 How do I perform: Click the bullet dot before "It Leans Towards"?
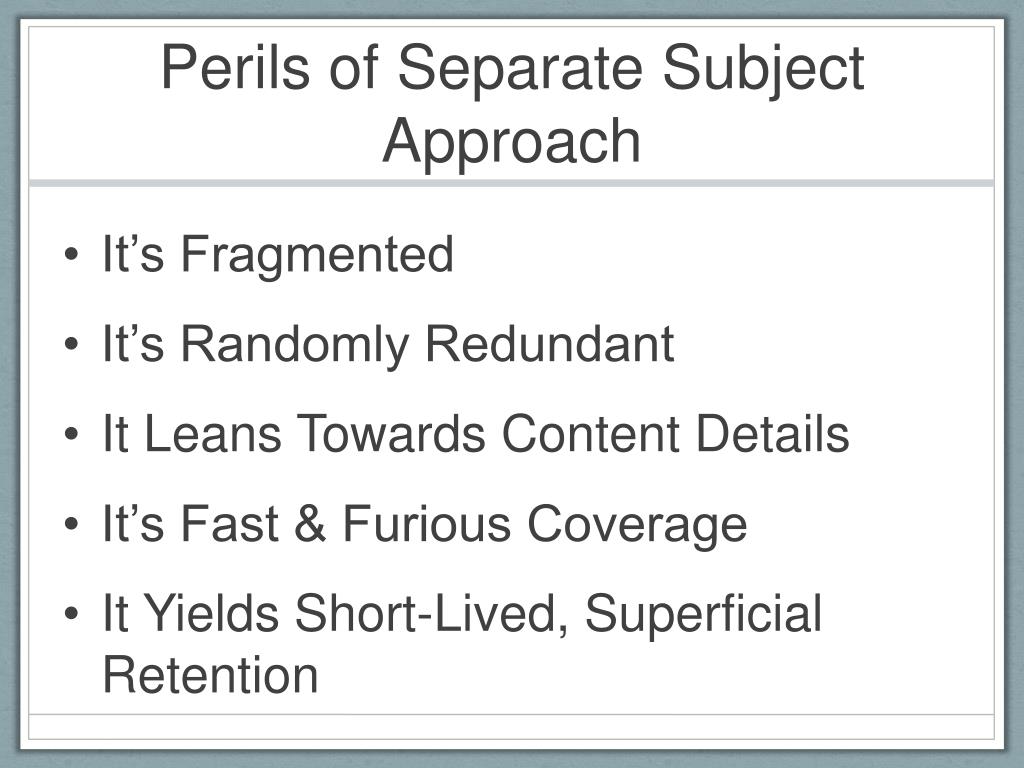[x=71, y=434]
